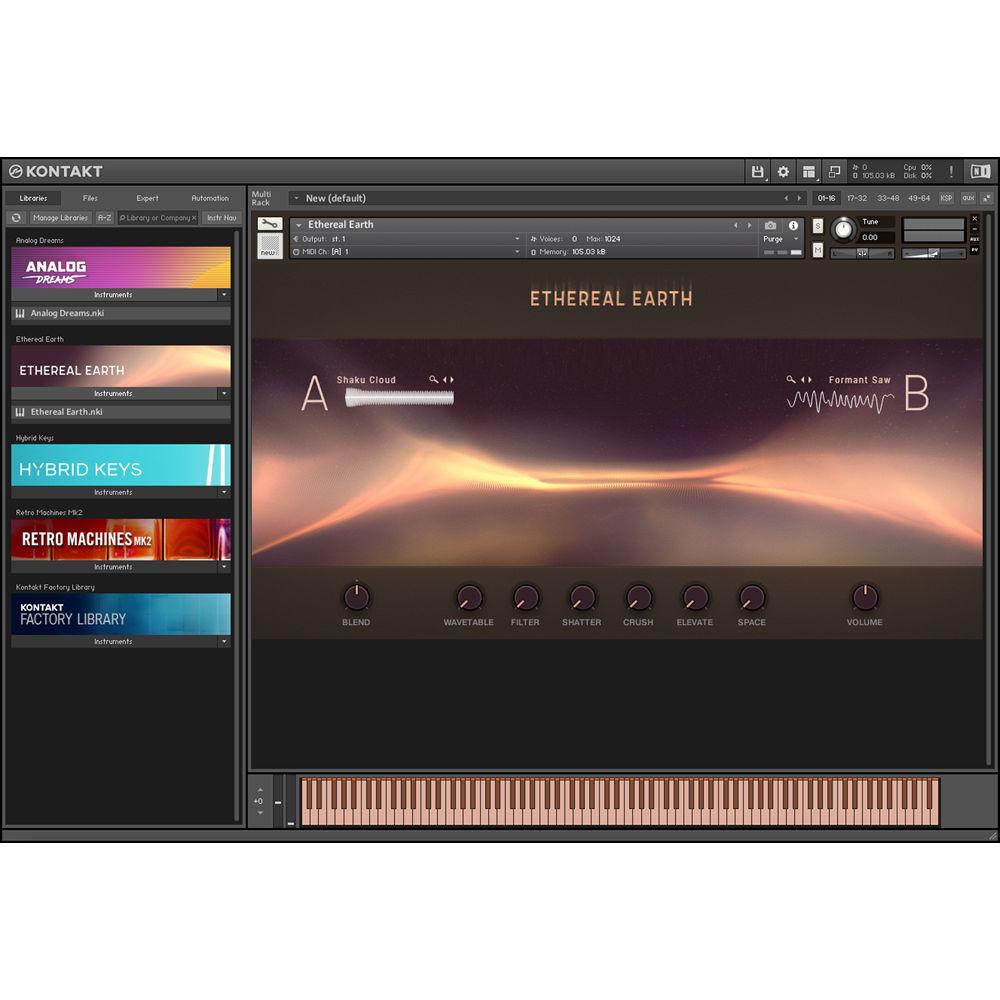This screenshot has width=1000, height=1000.
Task: Click the snapshot camera icon
Action: [x=769, y=227]
